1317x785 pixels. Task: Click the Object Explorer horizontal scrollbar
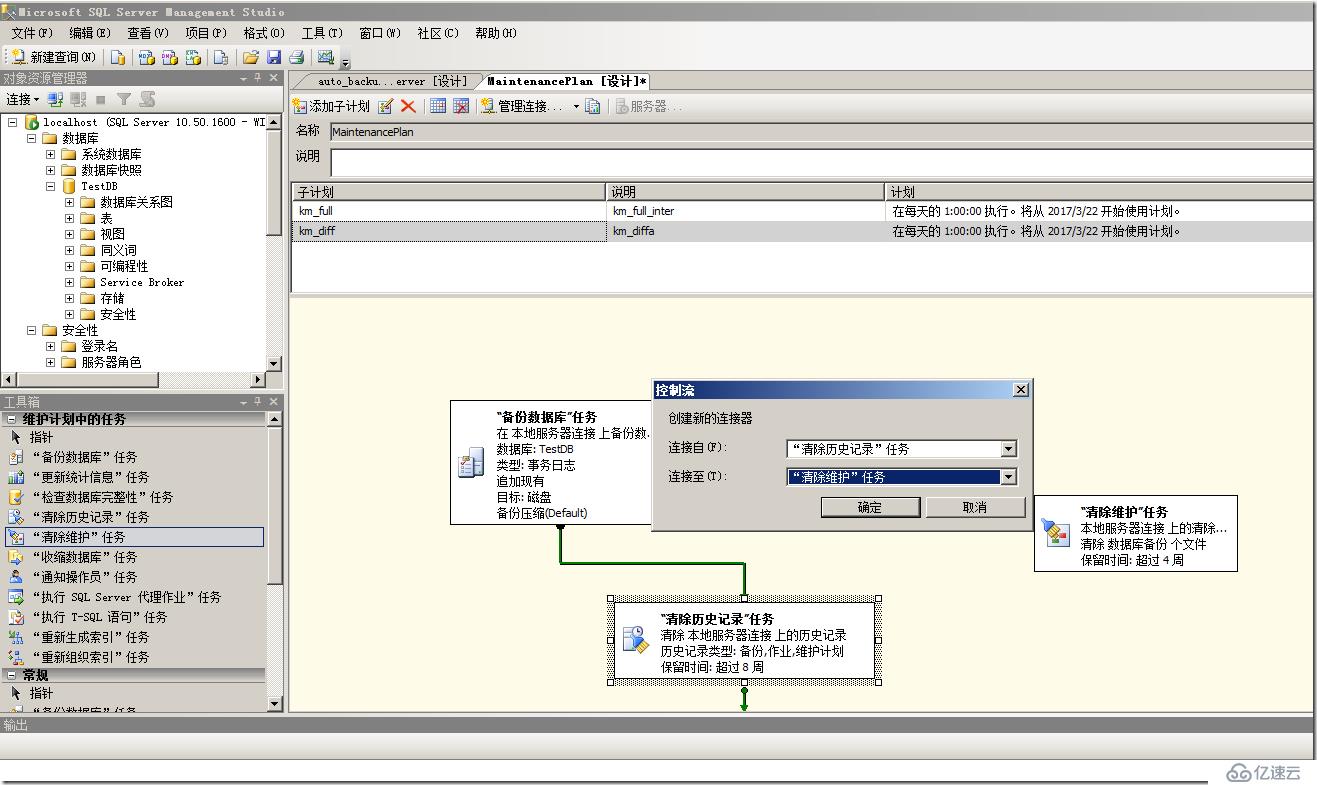click(134, 380)
